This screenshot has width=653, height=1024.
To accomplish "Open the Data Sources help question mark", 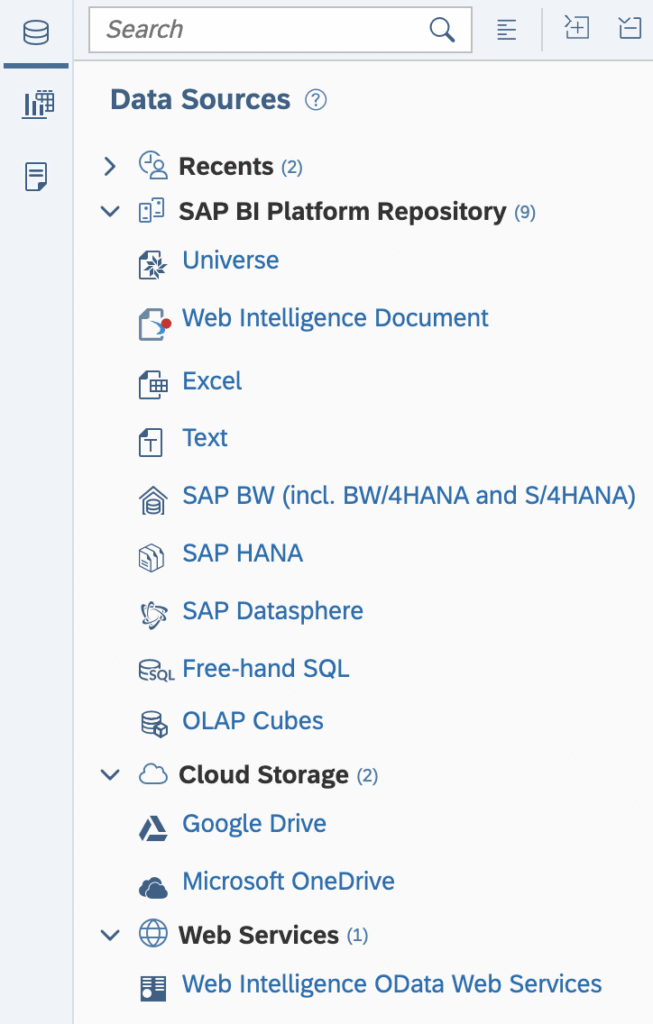I will click(x=316, y=100).
